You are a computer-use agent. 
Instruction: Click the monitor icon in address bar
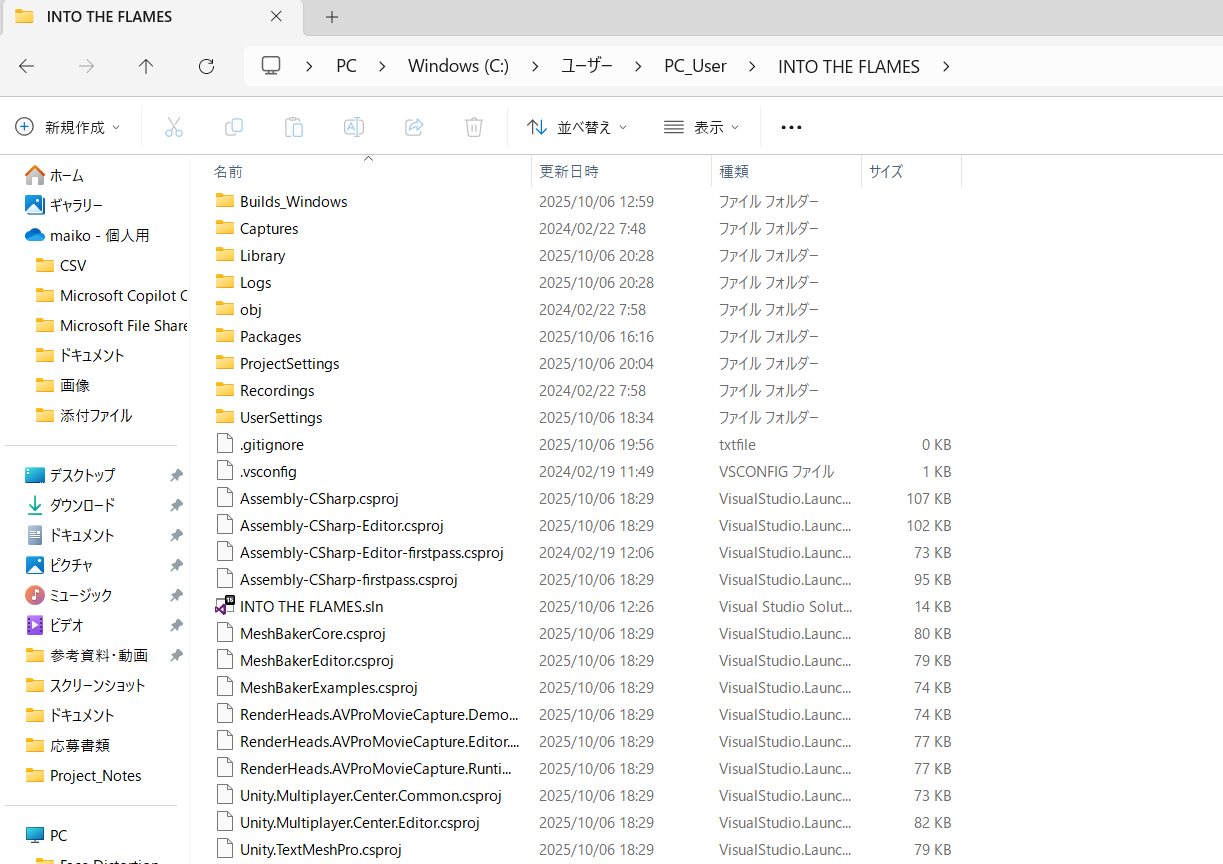tap(271, 65)
